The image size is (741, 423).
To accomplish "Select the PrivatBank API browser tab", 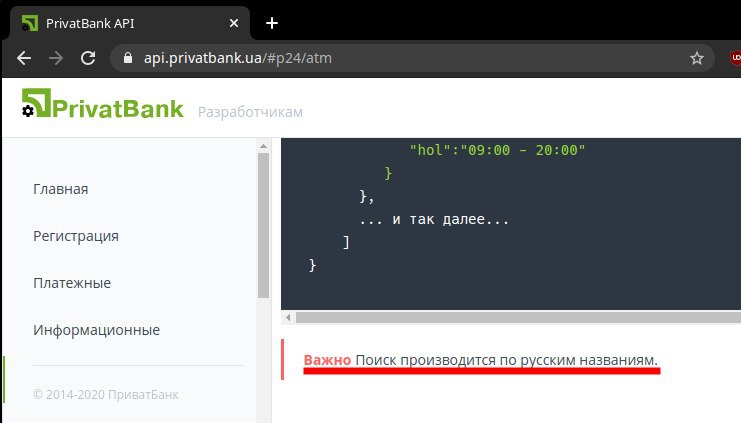I will 130,23.
